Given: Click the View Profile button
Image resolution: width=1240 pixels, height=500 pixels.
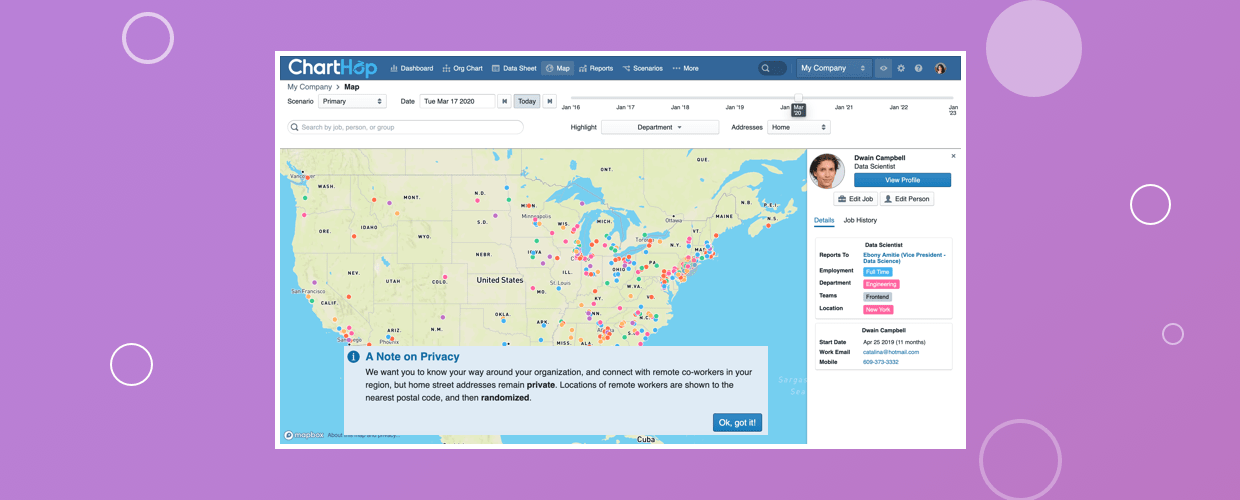Looking at the screenshot, I should click(902, 180).
